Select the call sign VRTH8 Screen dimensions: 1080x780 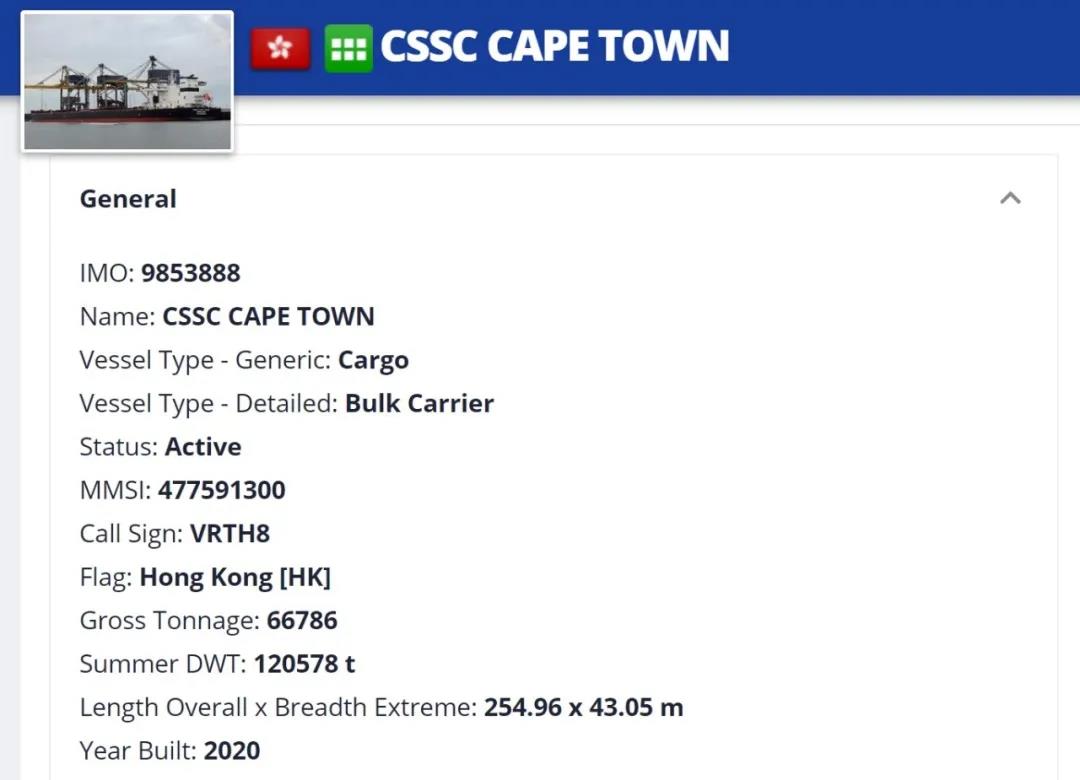coord(230,534)
